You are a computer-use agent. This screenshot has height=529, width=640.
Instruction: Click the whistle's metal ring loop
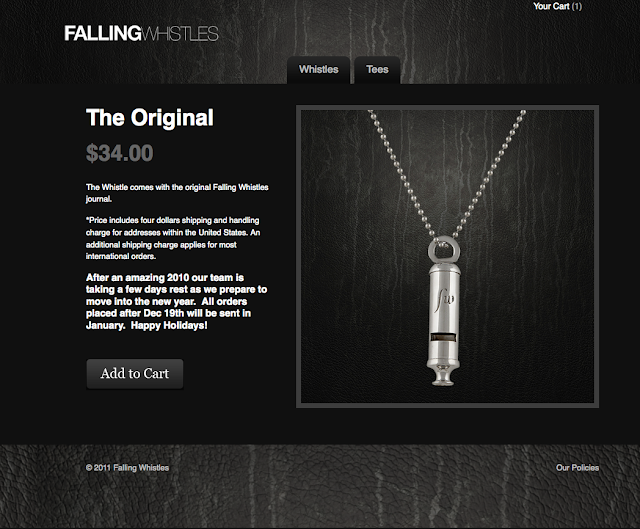coord(444,249)
